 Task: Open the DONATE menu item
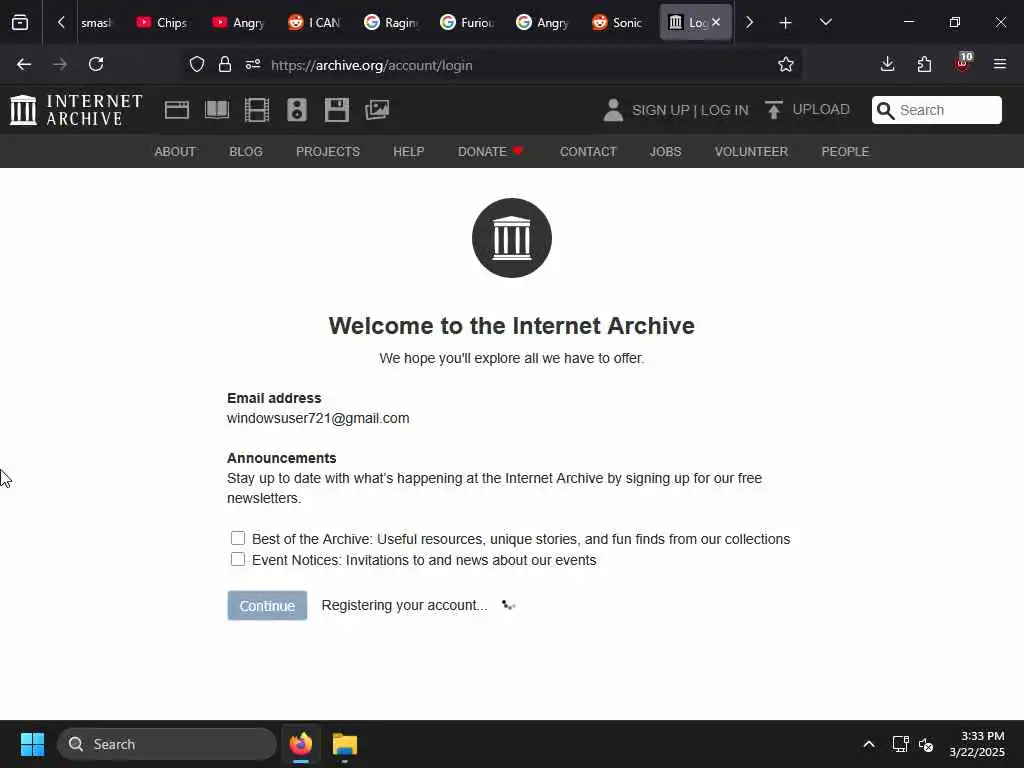coord(491,152)
